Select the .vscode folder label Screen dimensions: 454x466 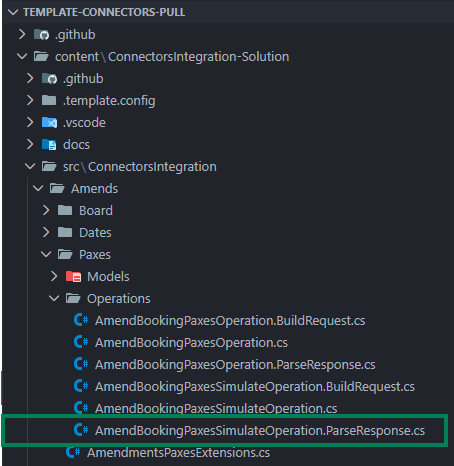[84, 123]
